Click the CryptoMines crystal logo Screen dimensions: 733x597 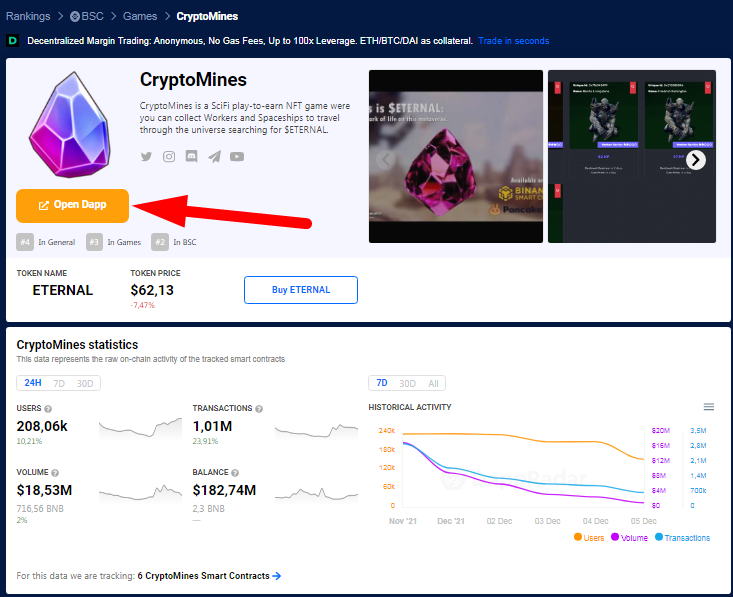(71, 125)
